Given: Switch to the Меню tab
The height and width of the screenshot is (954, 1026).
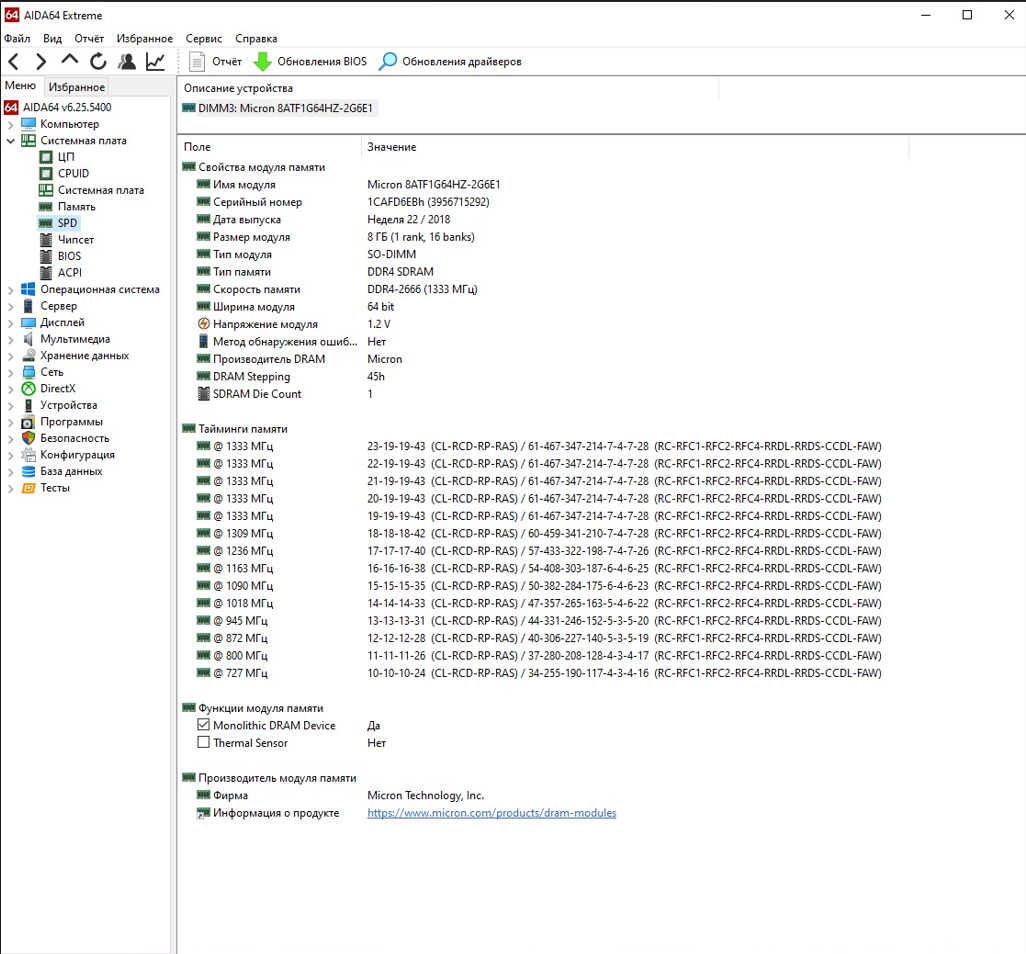Looking at the screenshot, I should click(20, 86).
